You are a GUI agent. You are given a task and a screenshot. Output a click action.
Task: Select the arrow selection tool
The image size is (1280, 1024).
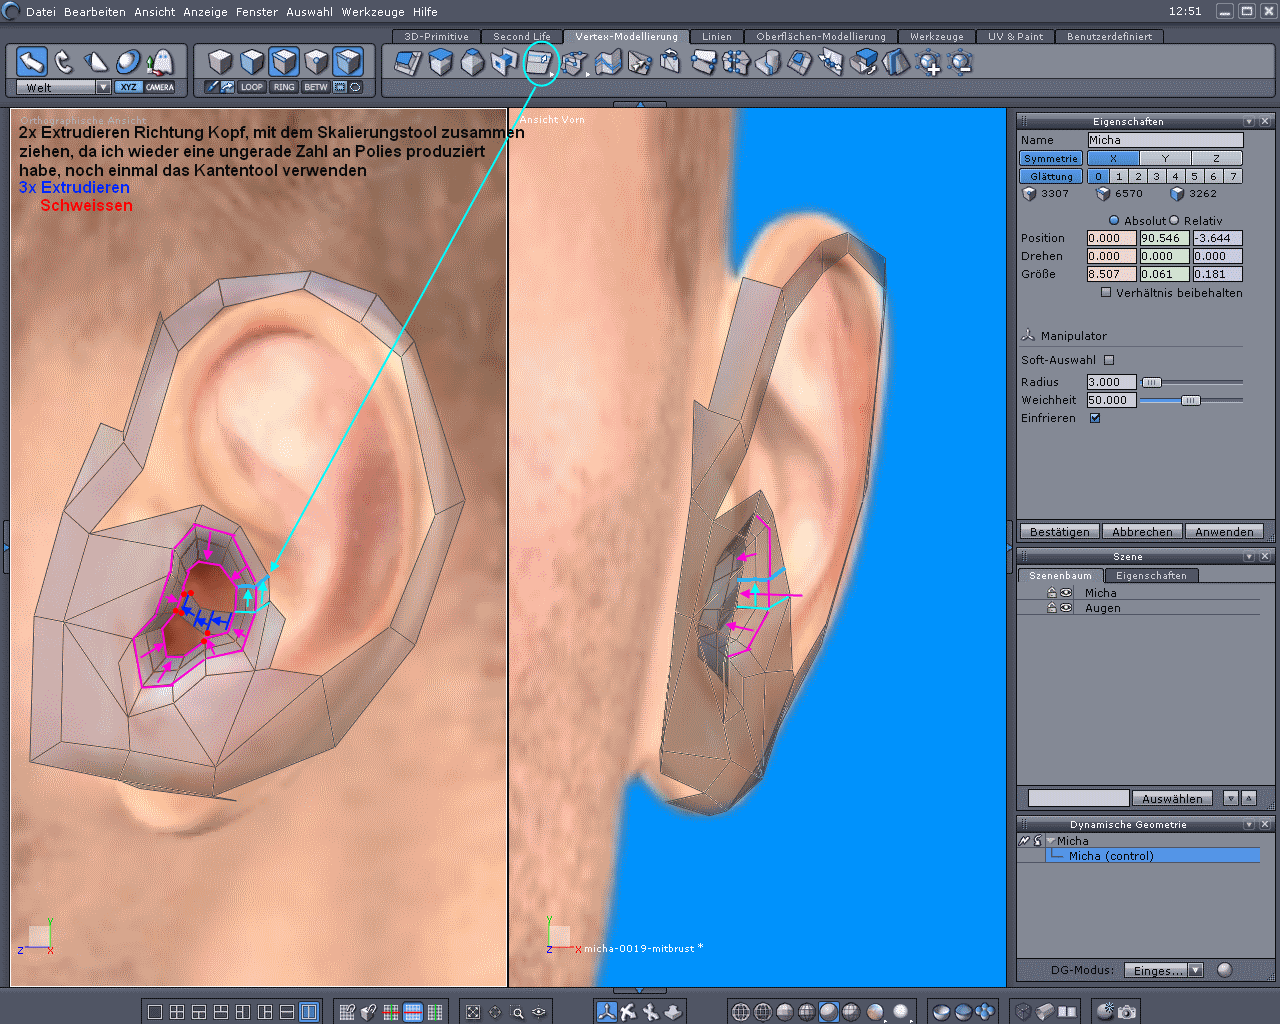coord(32,62)
